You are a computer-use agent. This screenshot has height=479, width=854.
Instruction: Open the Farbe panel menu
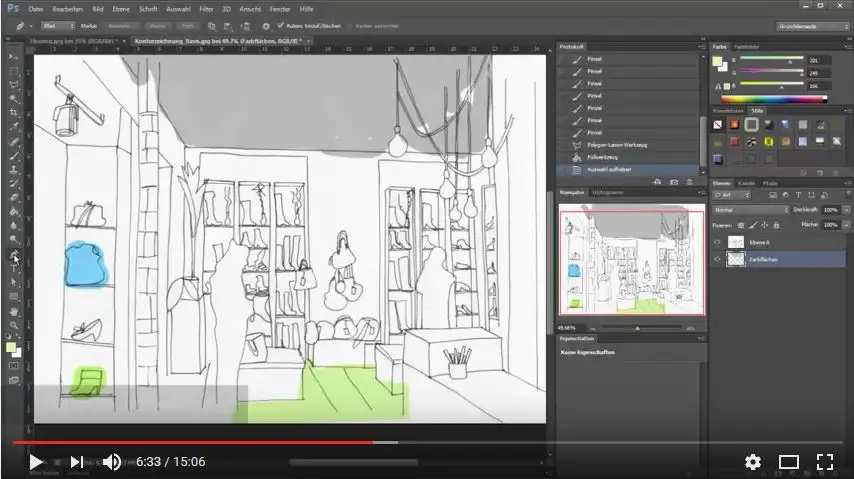(x=847, y=47)
